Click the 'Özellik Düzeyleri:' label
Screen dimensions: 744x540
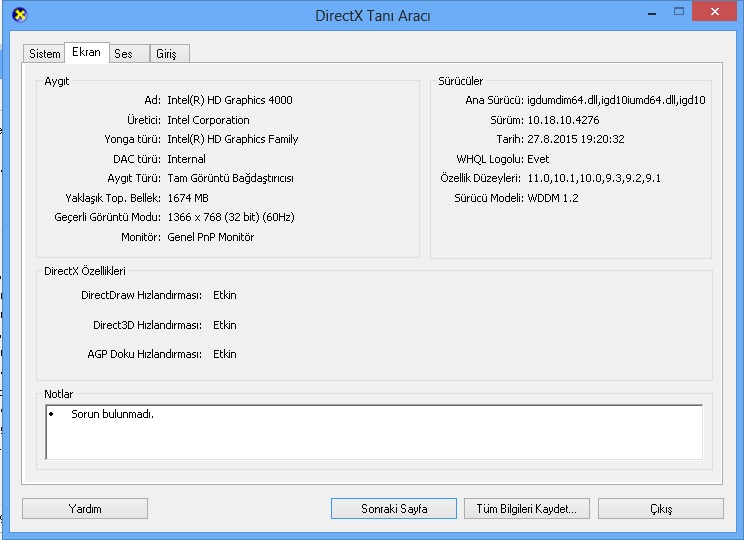[x=480, y=178]
